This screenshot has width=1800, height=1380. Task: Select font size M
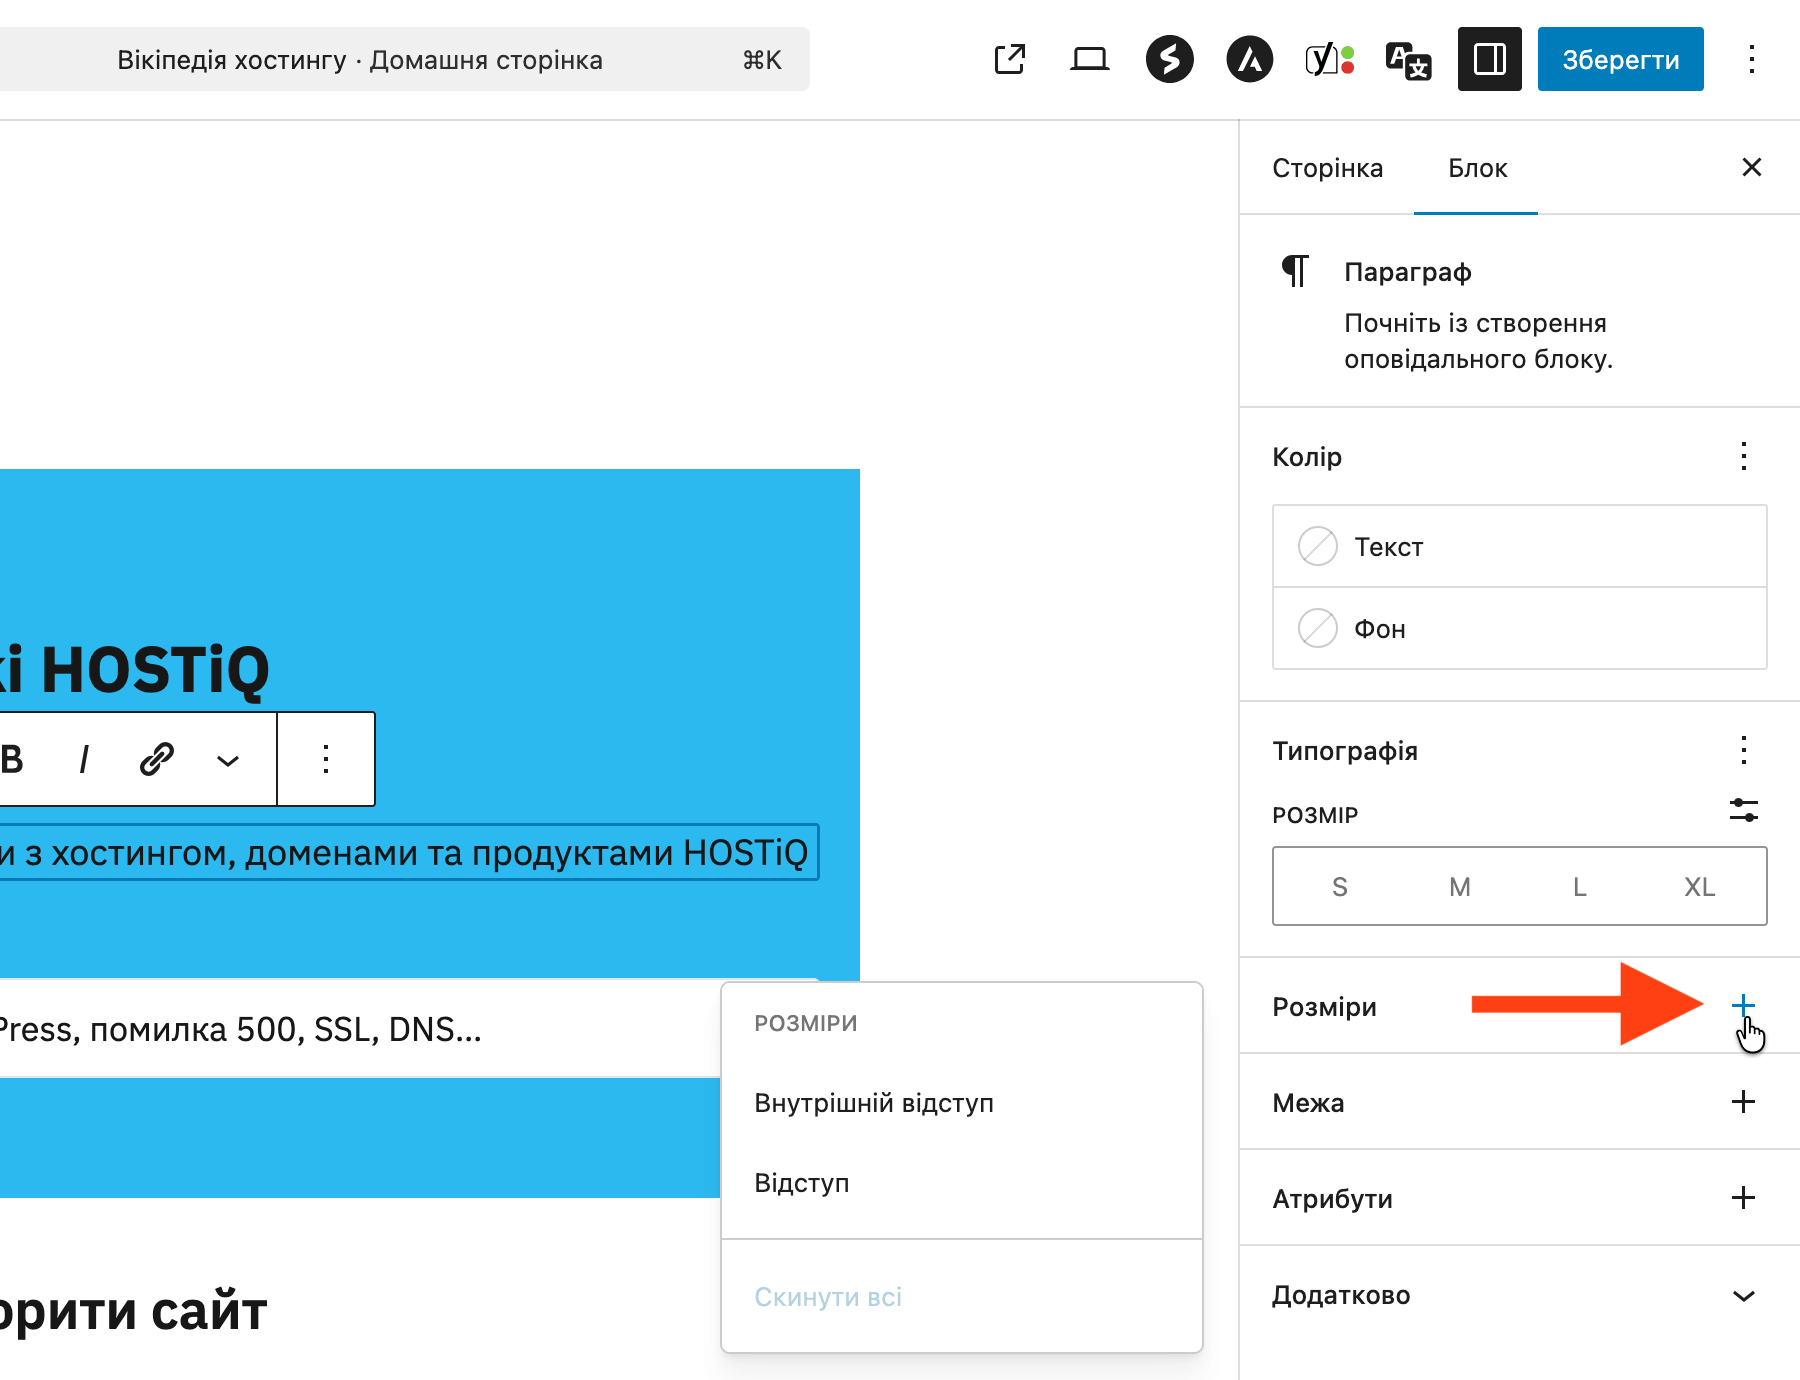tap(1459, 887)
